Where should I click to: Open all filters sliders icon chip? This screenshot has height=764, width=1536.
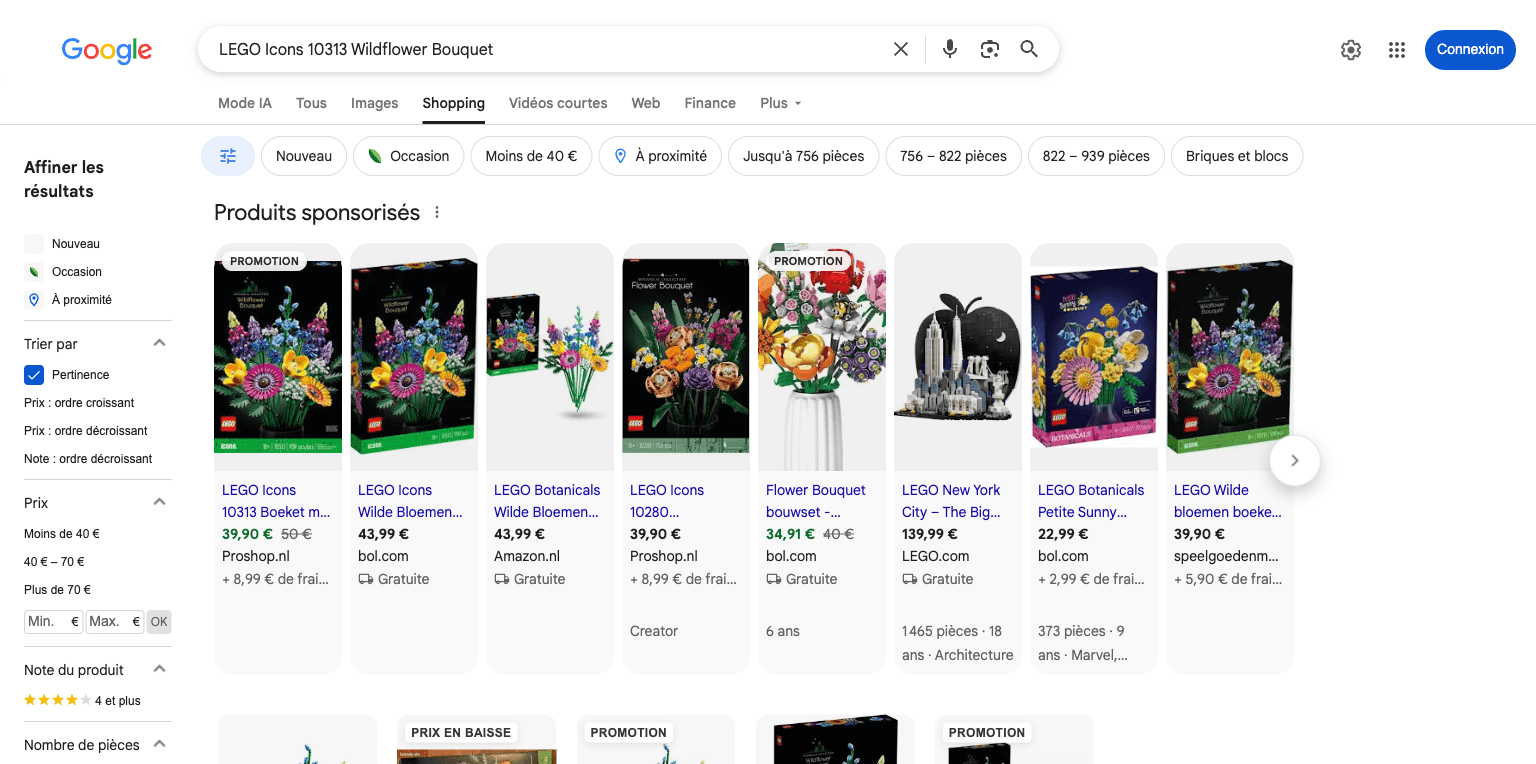click(x=228, y=156)
